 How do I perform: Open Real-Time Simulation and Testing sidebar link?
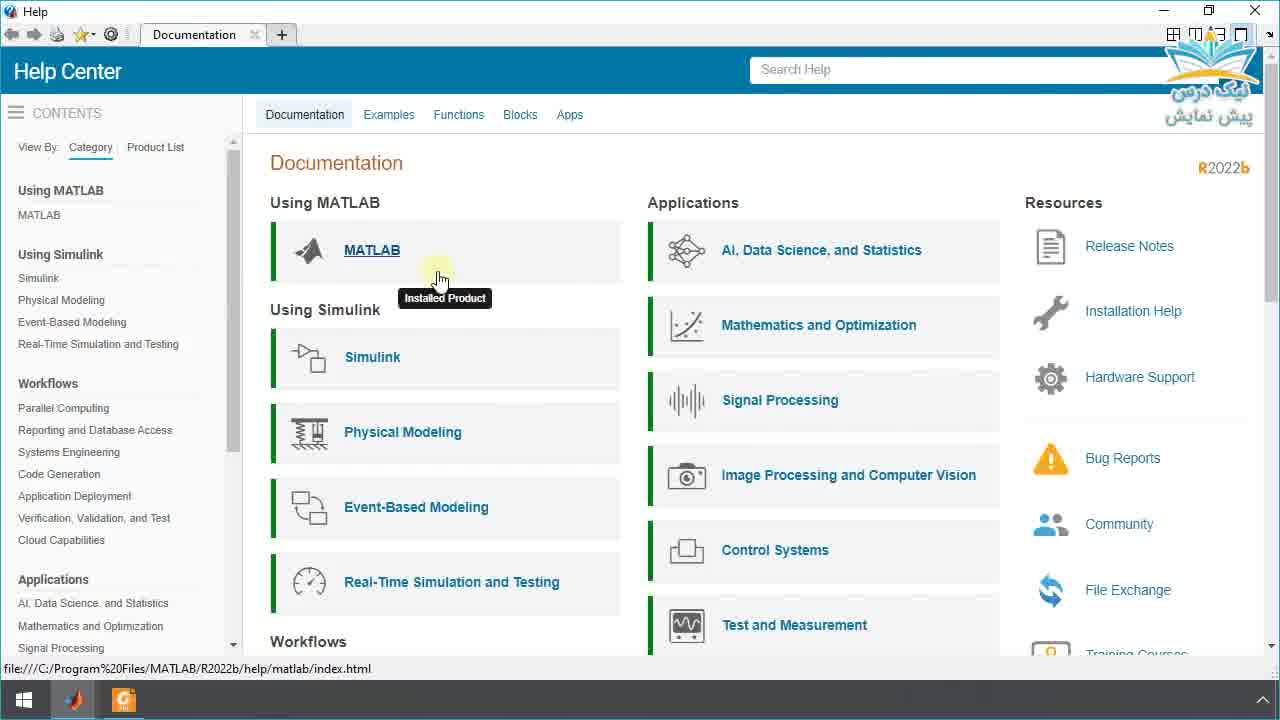click(98, 344)
